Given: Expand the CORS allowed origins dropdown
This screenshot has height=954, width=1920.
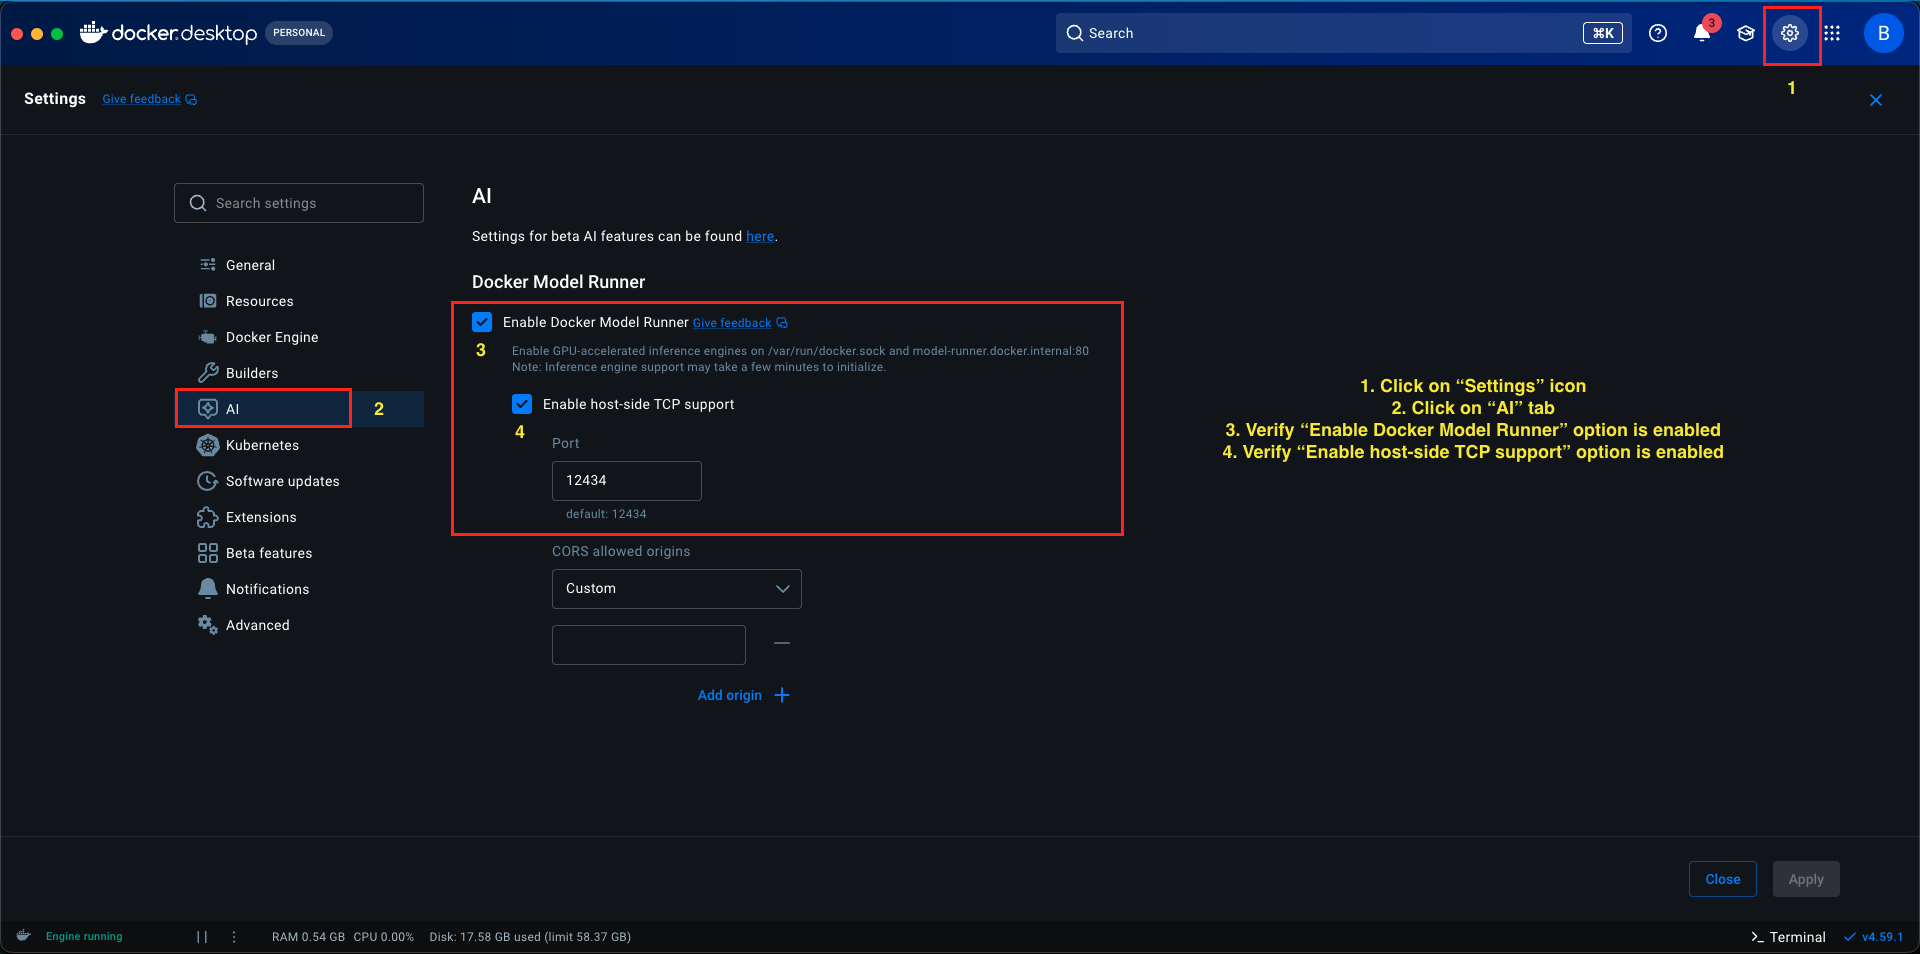Looking at the screenshot, I should (676, 589).
